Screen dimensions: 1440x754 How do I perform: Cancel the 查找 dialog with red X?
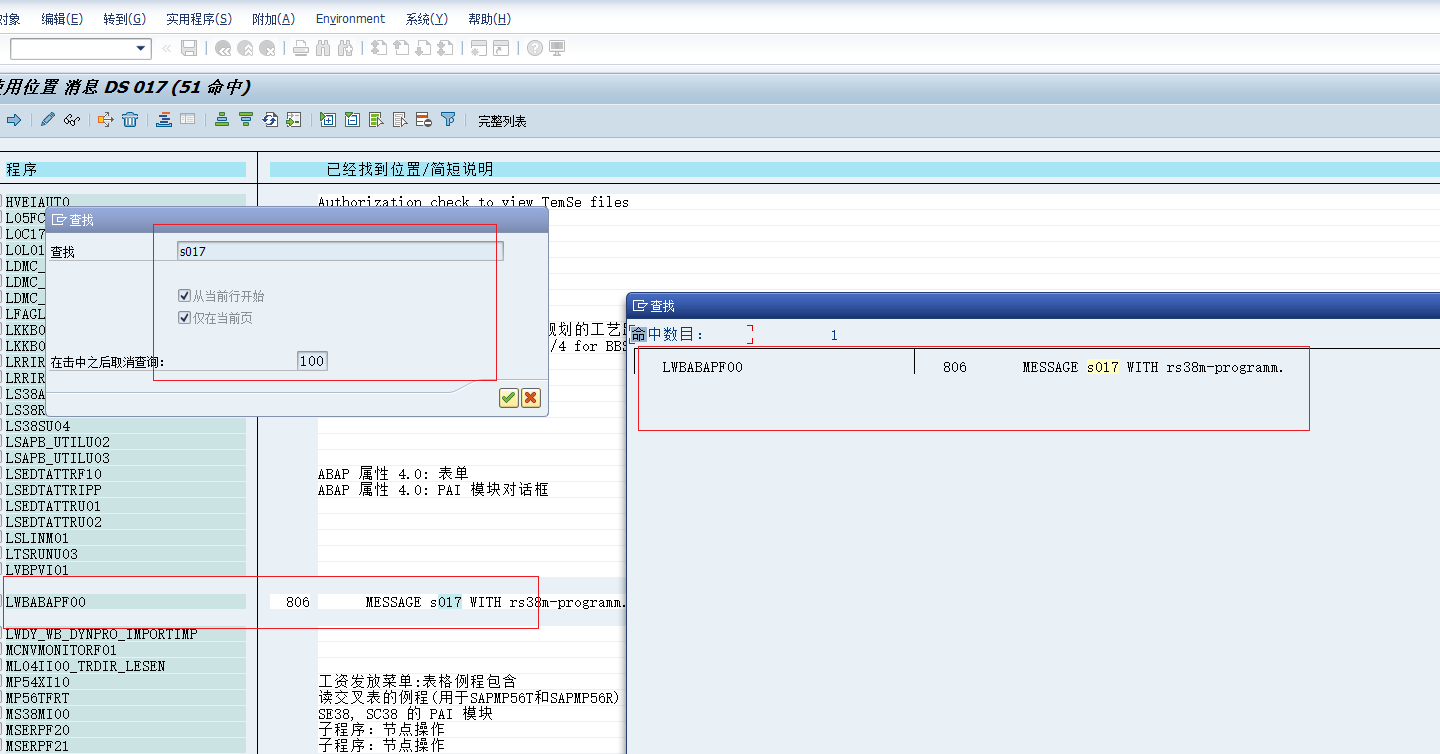click(531, 398)
